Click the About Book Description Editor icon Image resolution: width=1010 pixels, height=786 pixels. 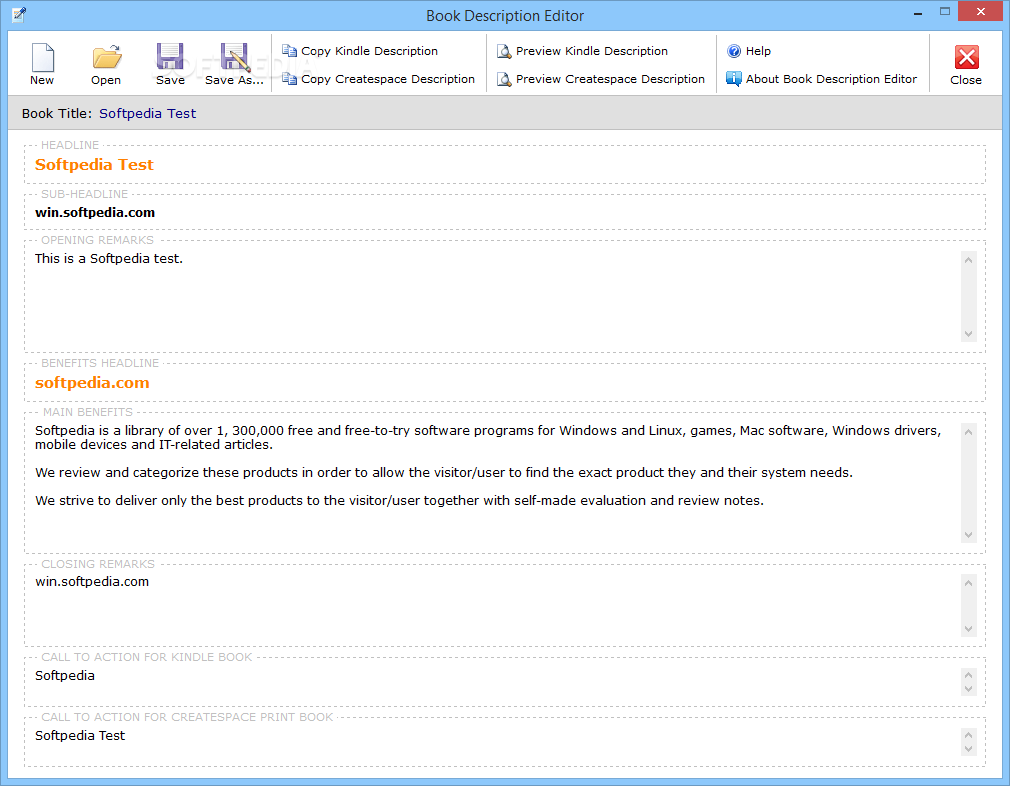coord(734,79)
